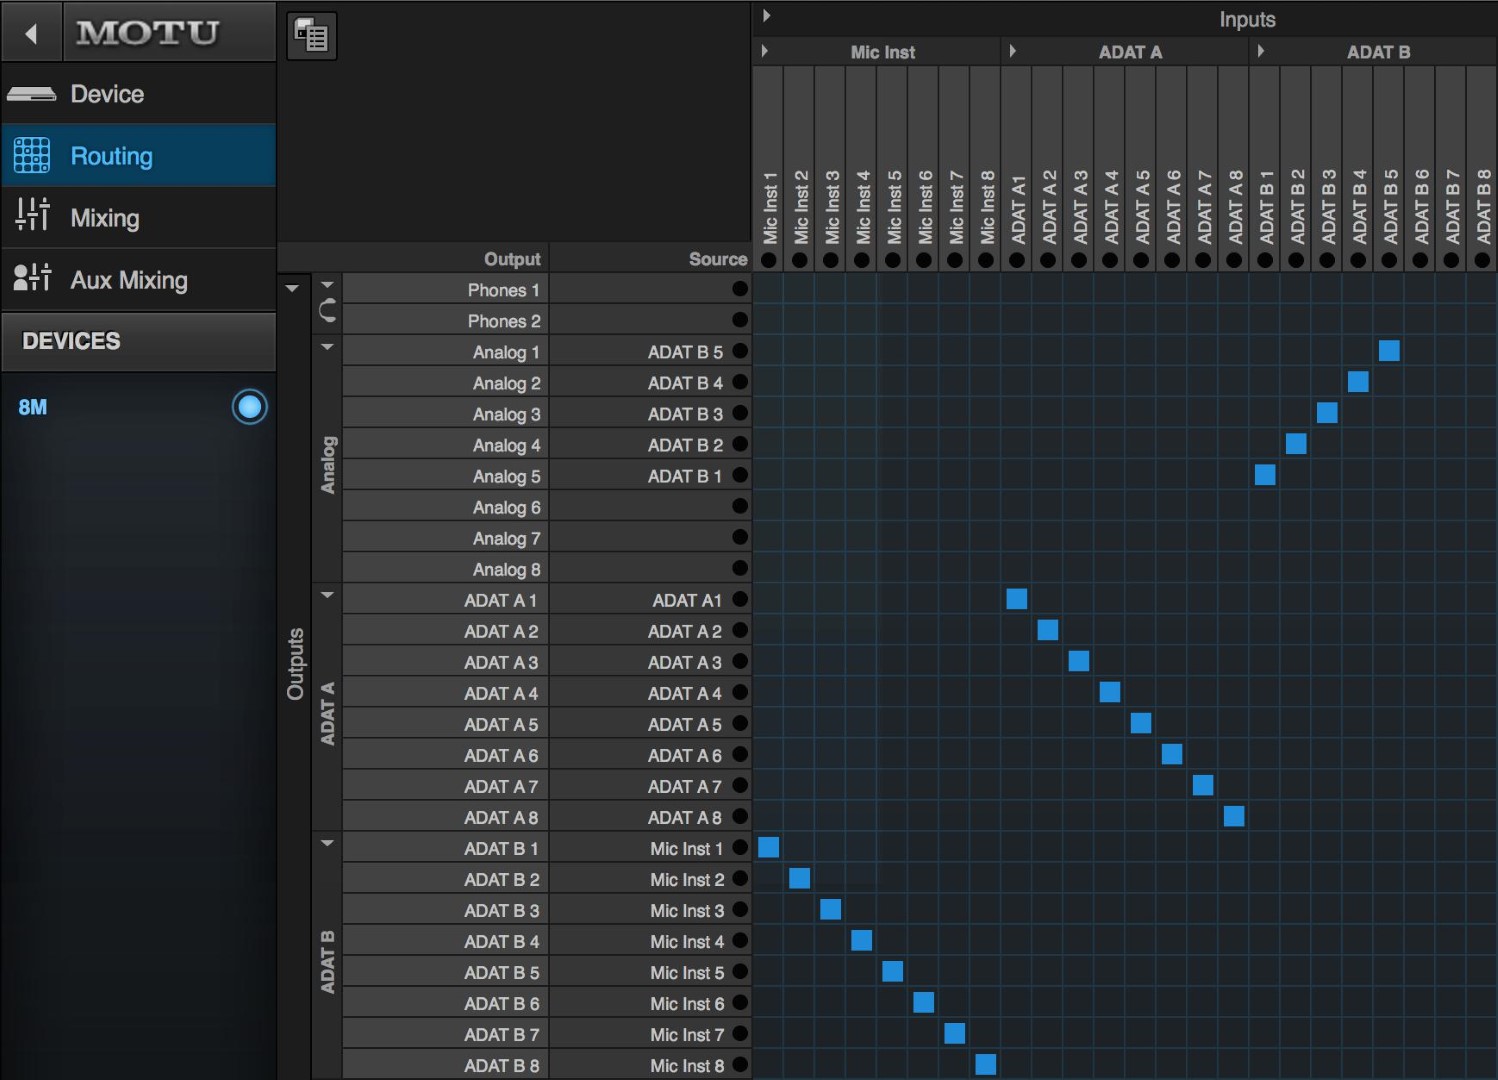Click the dot below ADAT B 8 column
Image resolution: width=1498 pixels, height=1080 pixels.
pos(1482,260)
